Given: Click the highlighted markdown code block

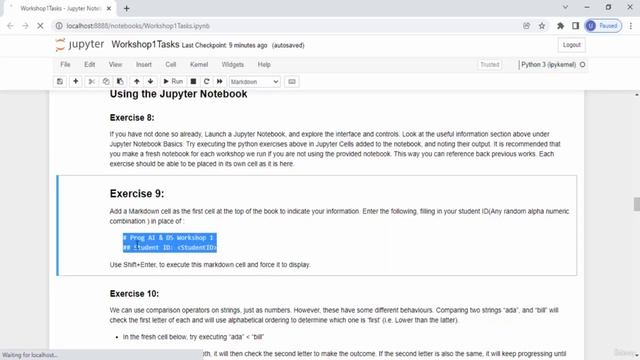Looking at the screenshot, I should coord(169,243).
